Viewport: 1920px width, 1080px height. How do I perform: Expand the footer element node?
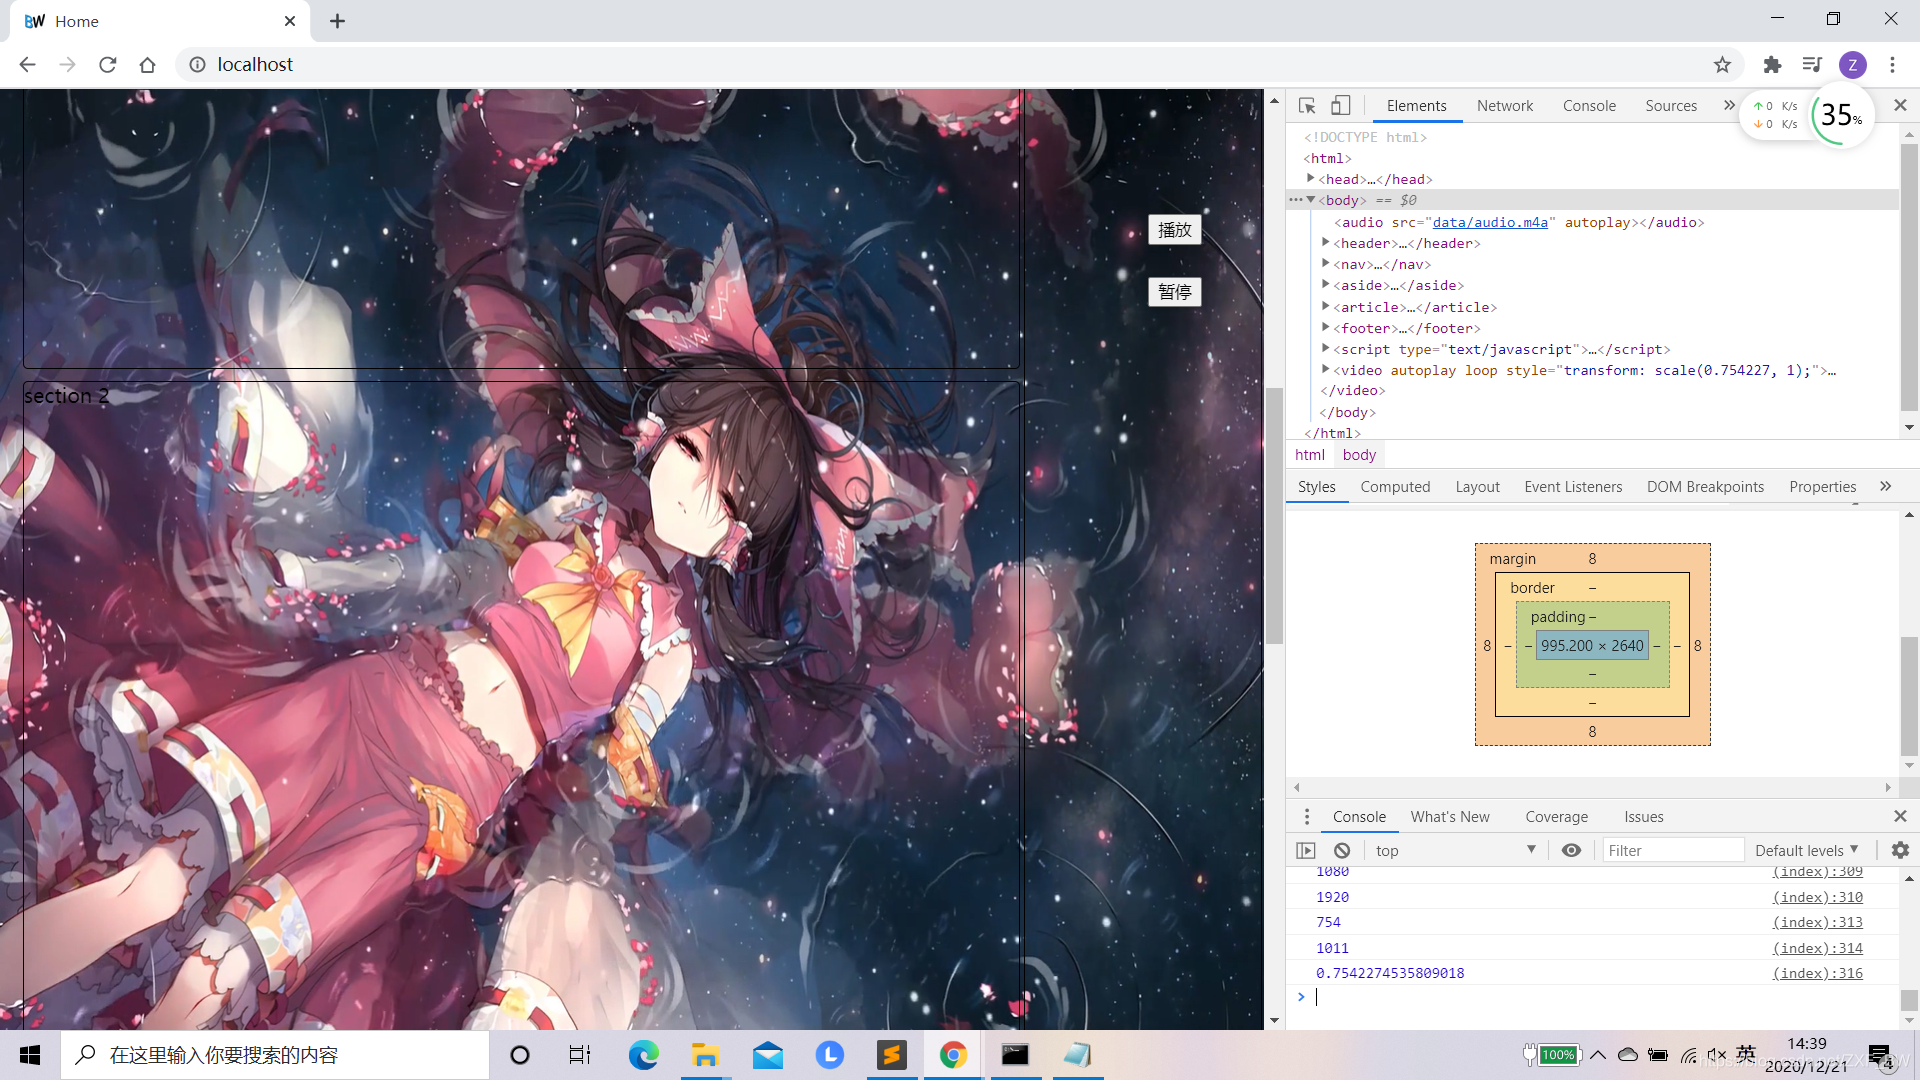point(1326,328)
